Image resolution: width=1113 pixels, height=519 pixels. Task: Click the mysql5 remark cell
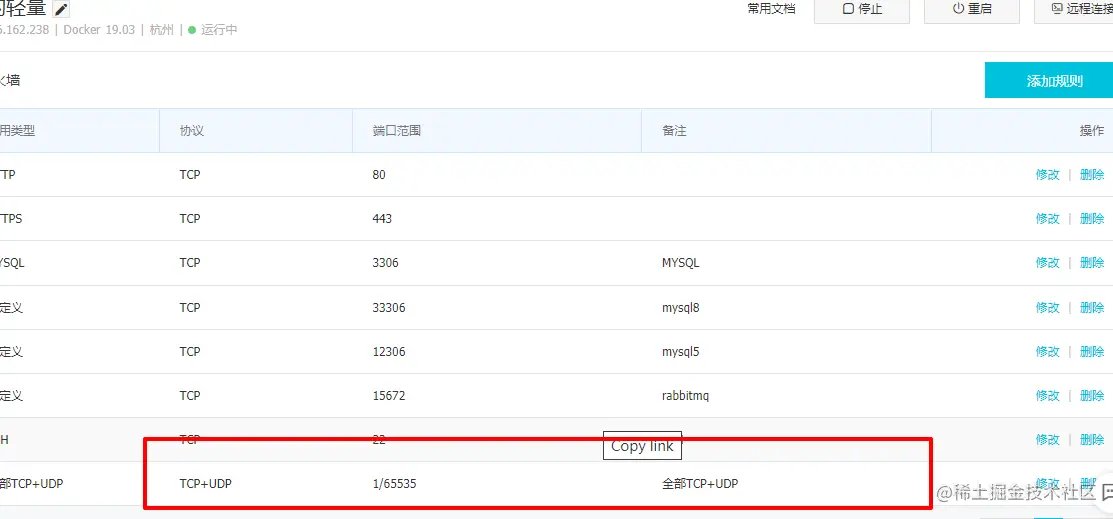pos(681,351)
